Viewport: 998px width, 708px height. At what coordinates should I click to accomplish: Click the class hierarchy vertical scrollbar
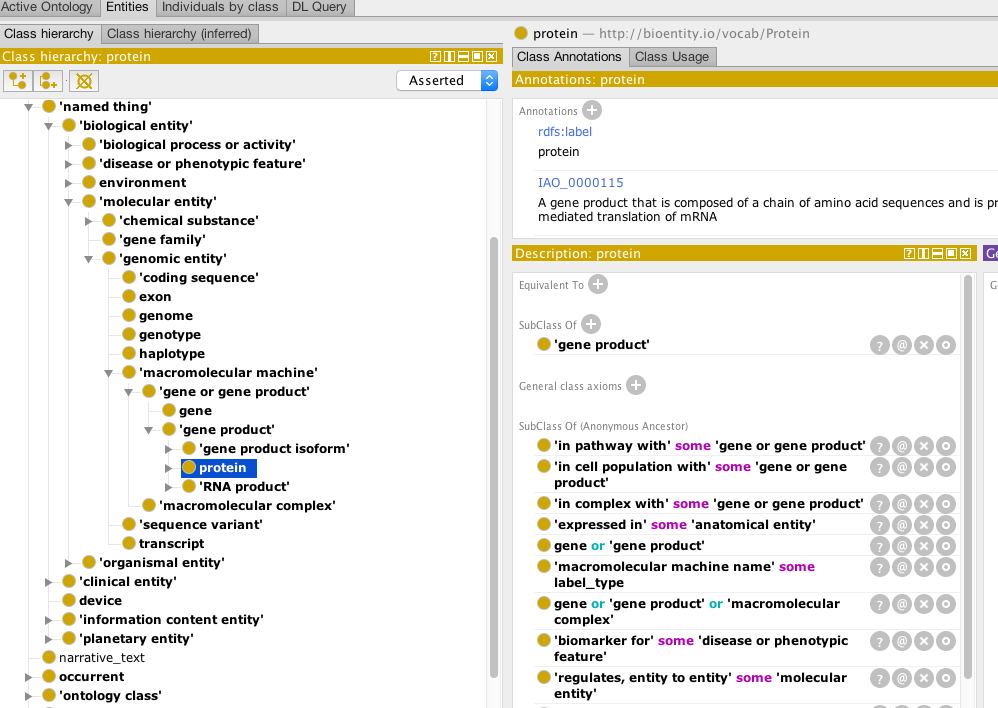pos(494,457)
